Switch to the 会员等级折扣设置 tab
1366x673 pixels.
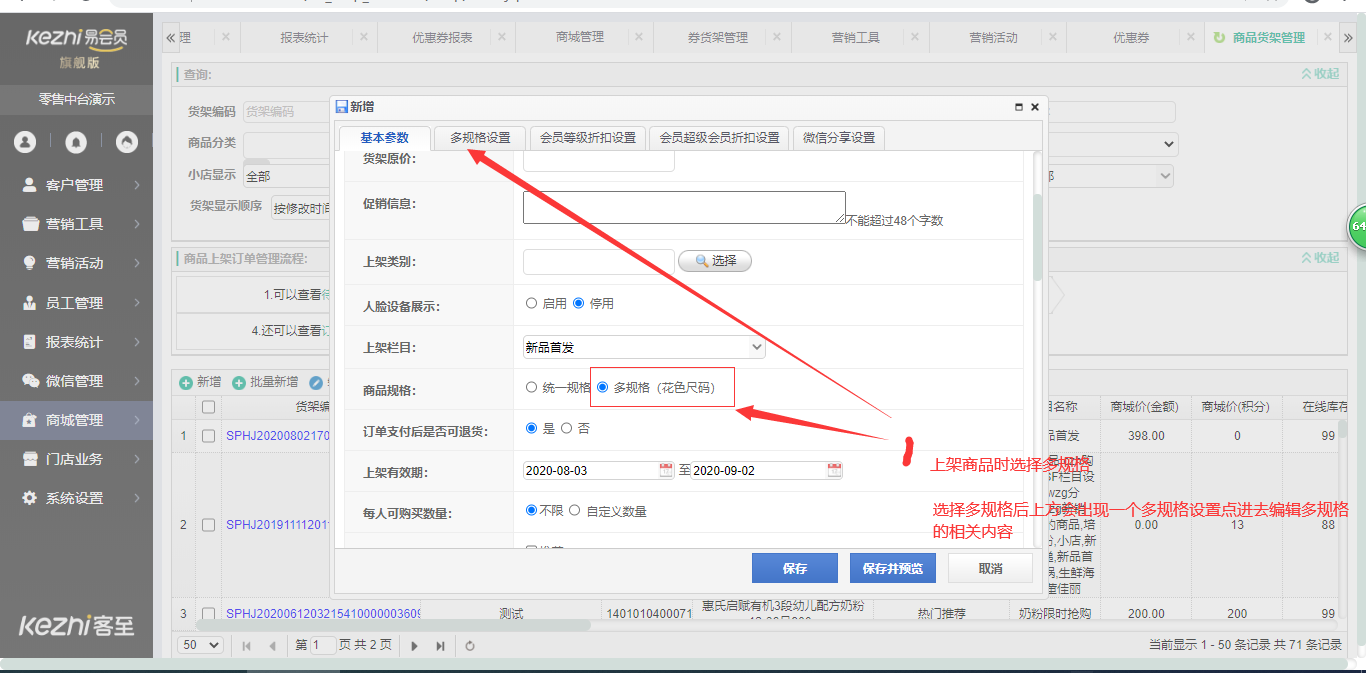tap(588, 138)
